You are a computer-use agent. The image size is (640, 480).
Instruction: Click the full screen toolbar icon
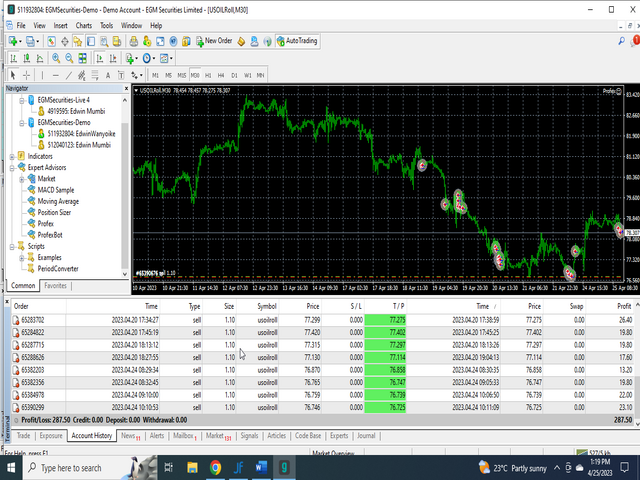pos(160,41)
